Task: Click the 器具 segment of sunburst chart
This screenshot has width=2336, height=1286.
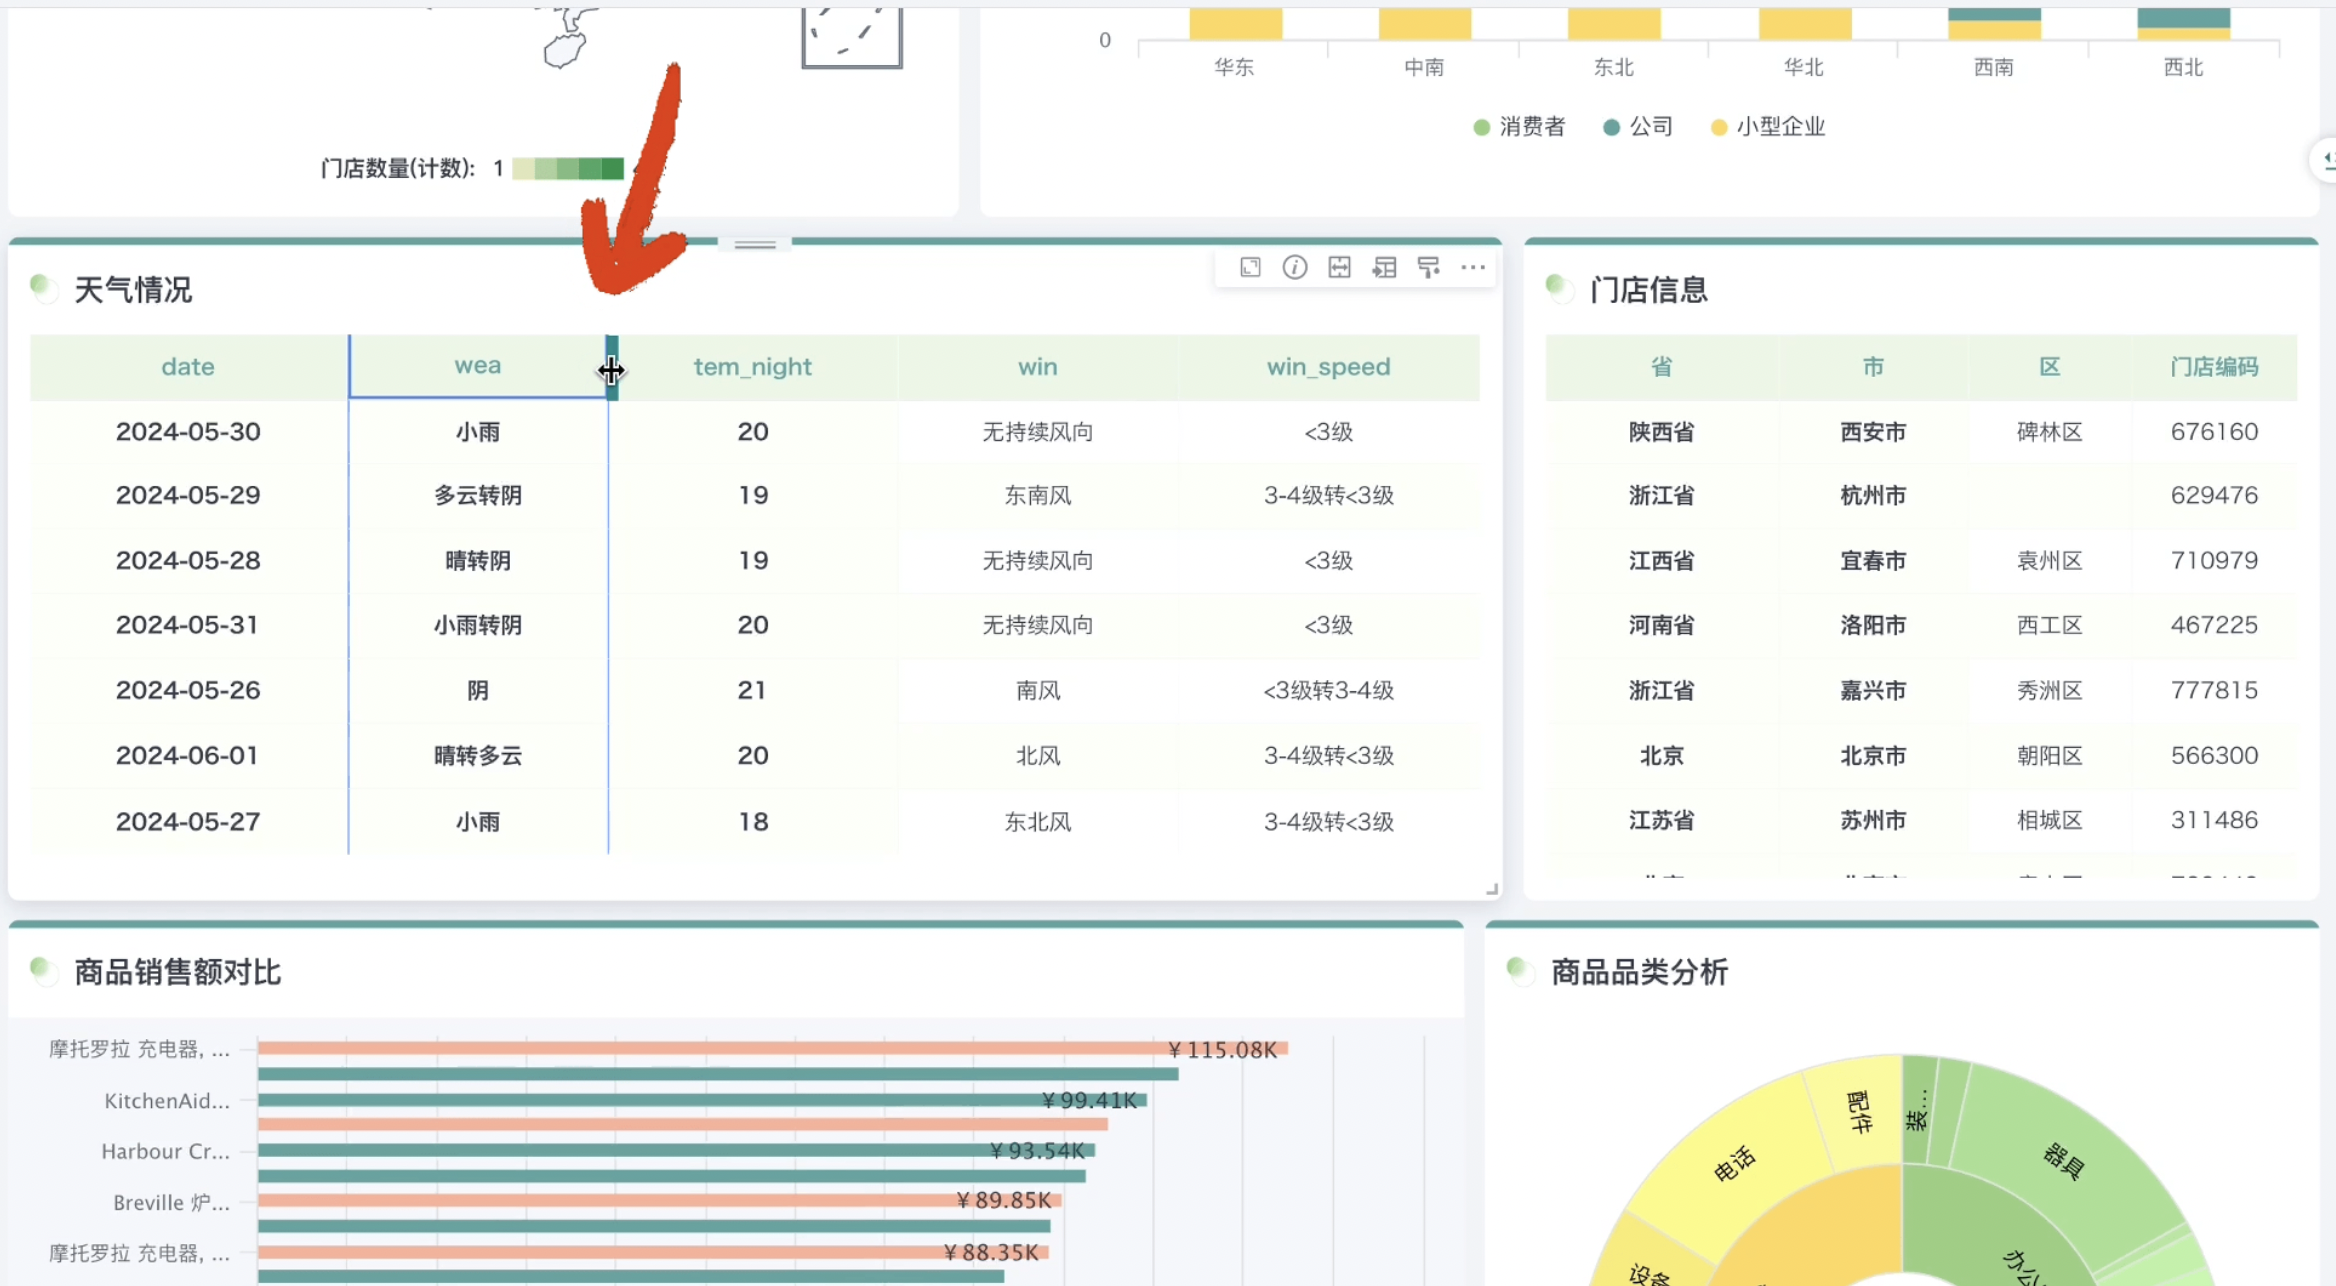Action: point(2063,1161)
